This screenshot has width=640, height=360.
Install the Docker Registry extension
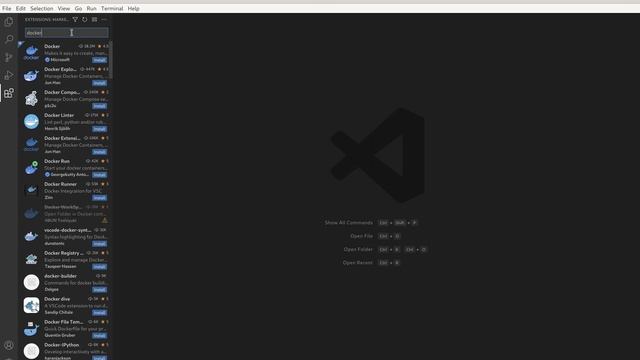coord(99,267)
